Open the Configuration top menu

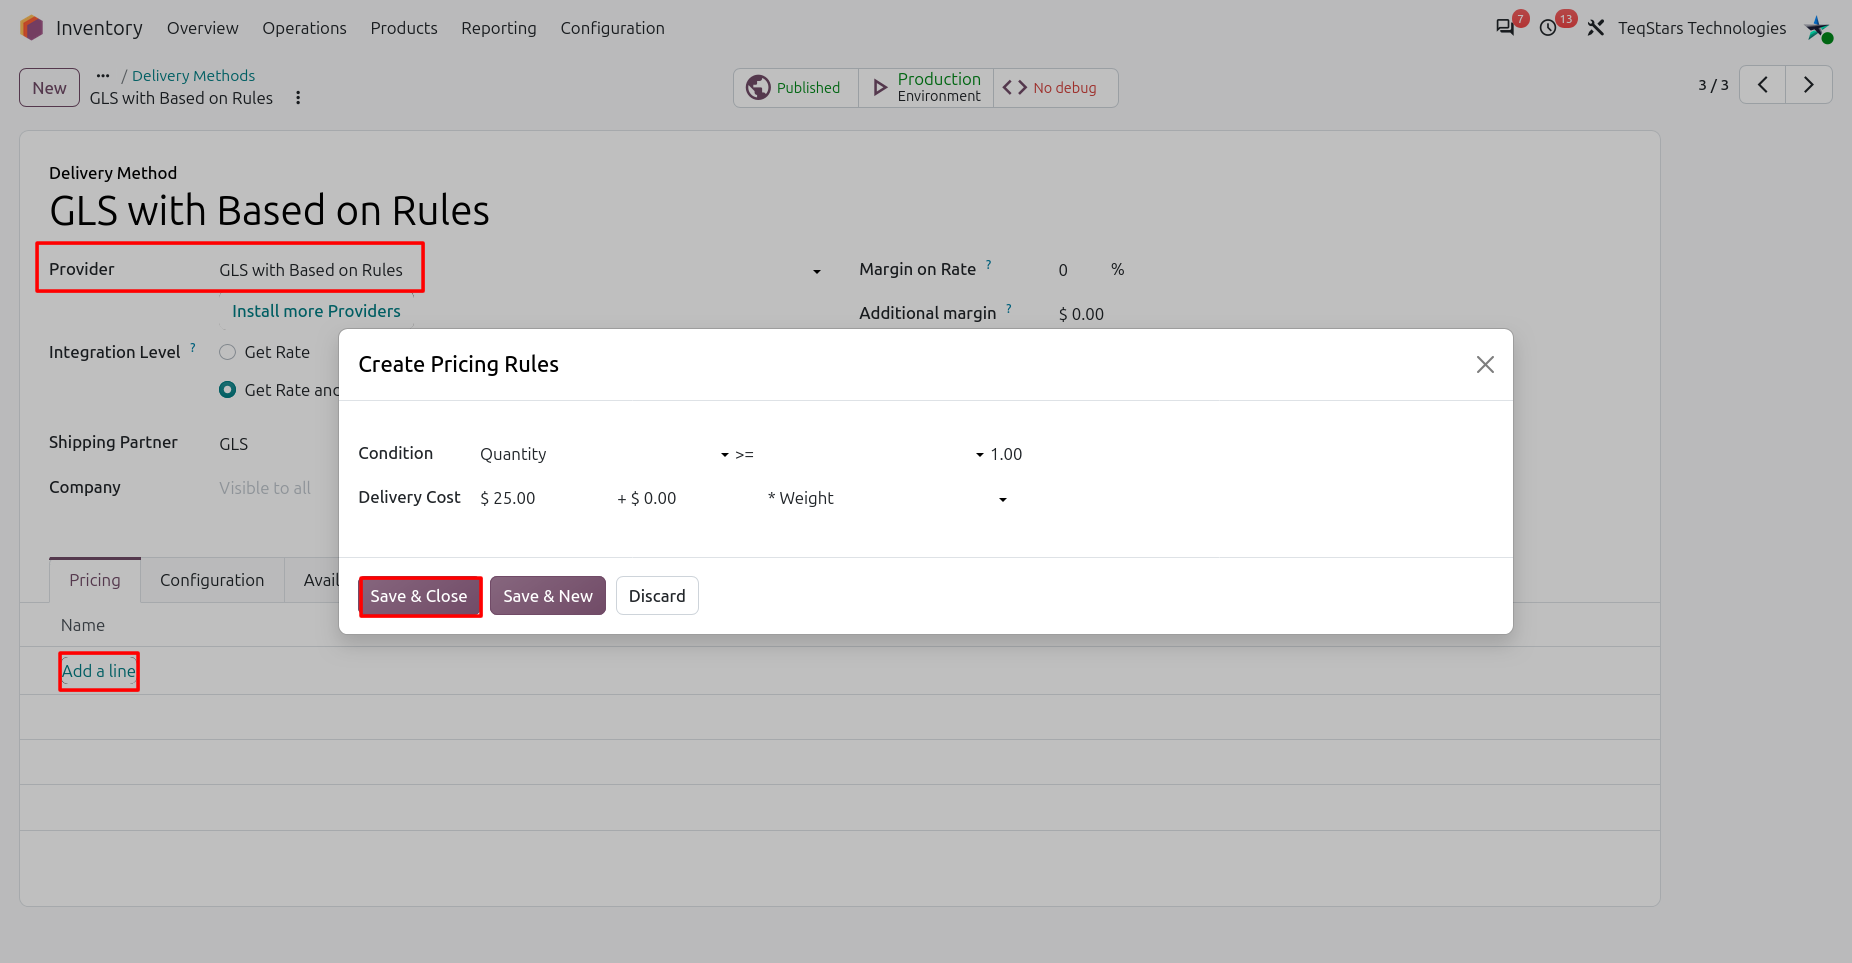click(x=612, y=28)
